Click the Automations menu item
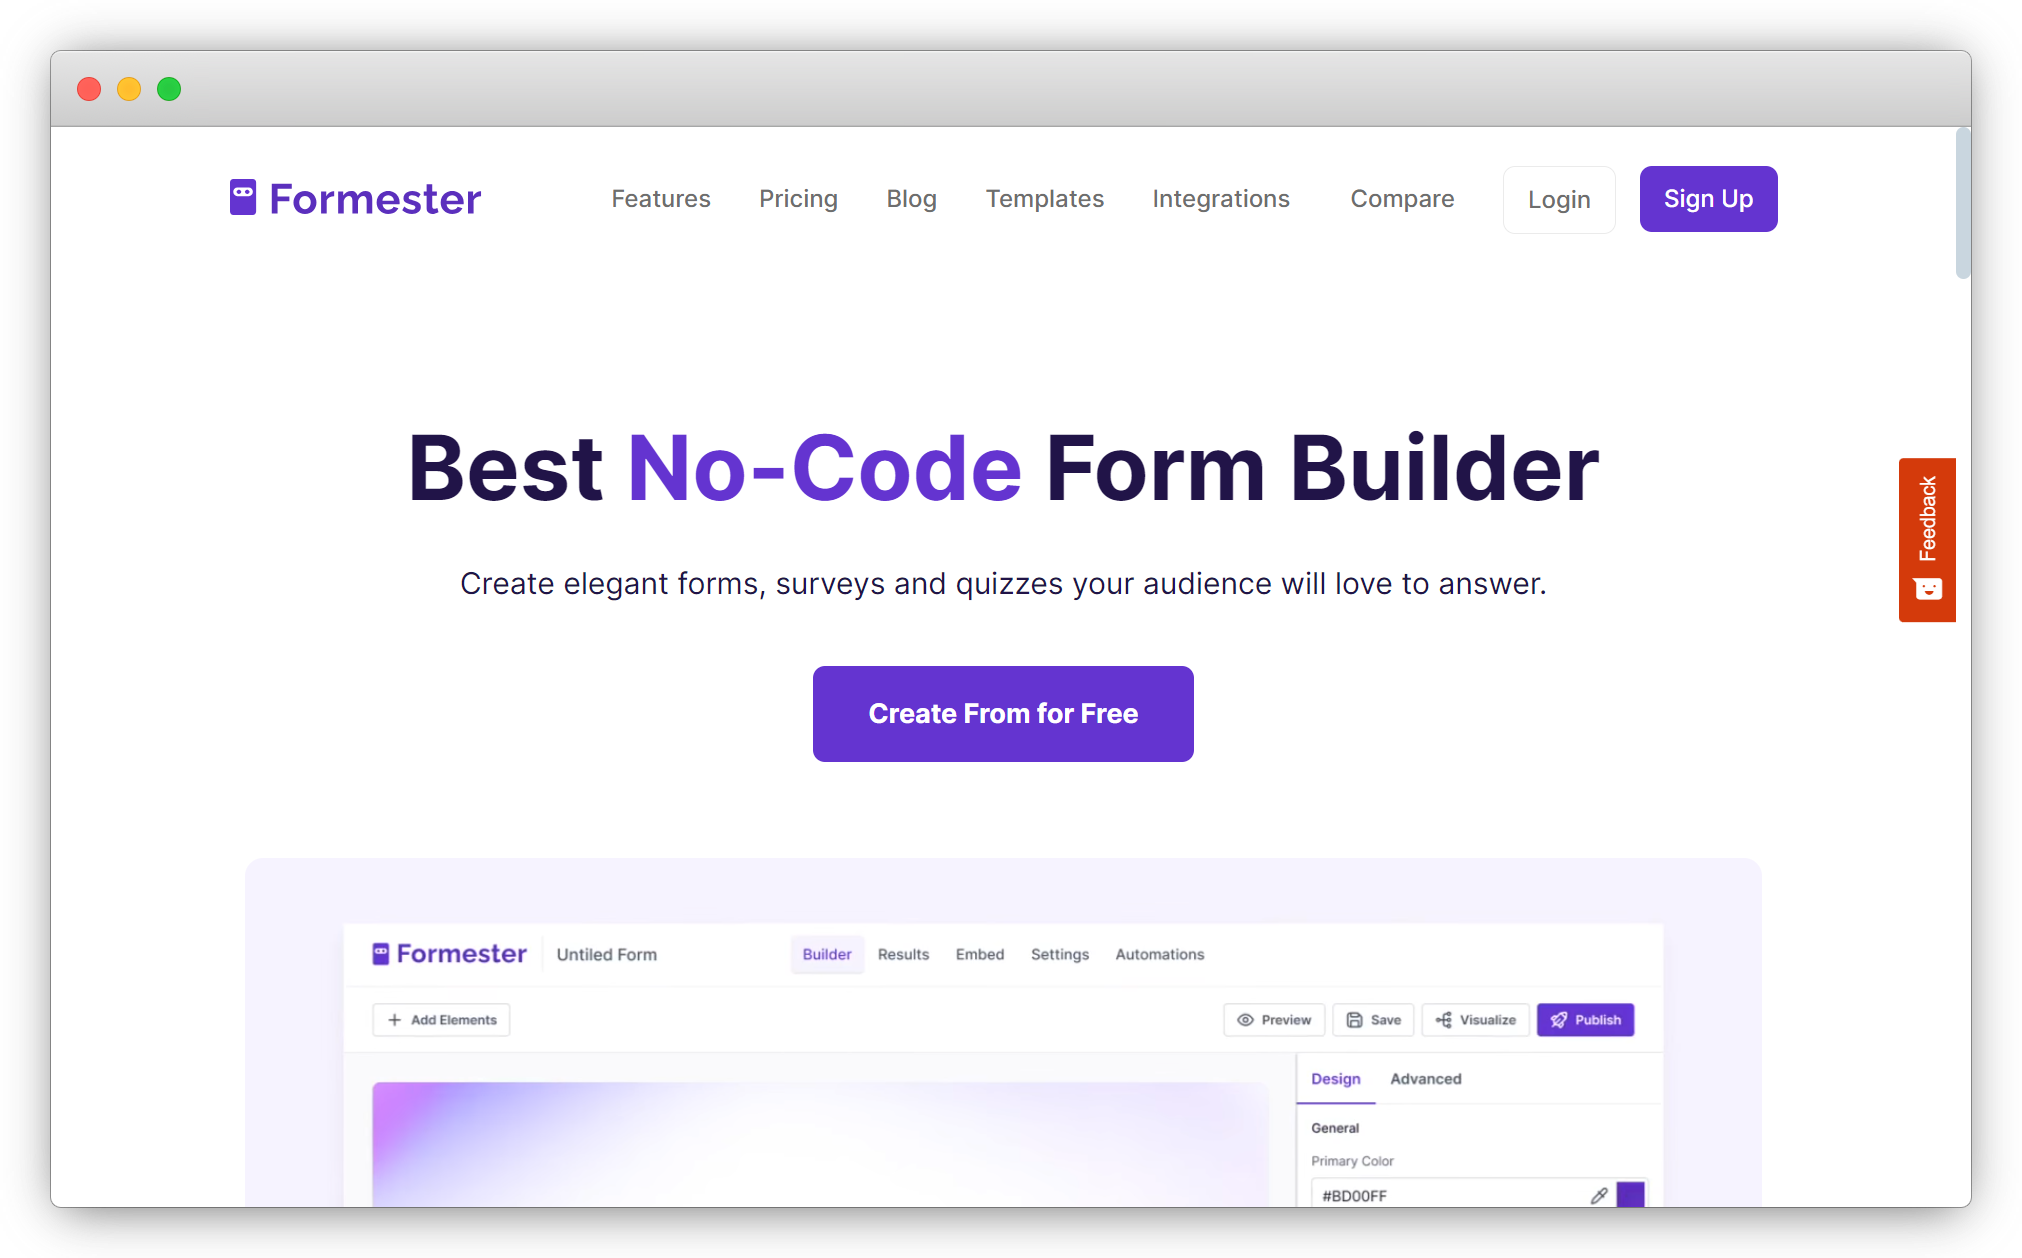The height and width of the screenshot is (1258, 2022). coord(1158,955)
